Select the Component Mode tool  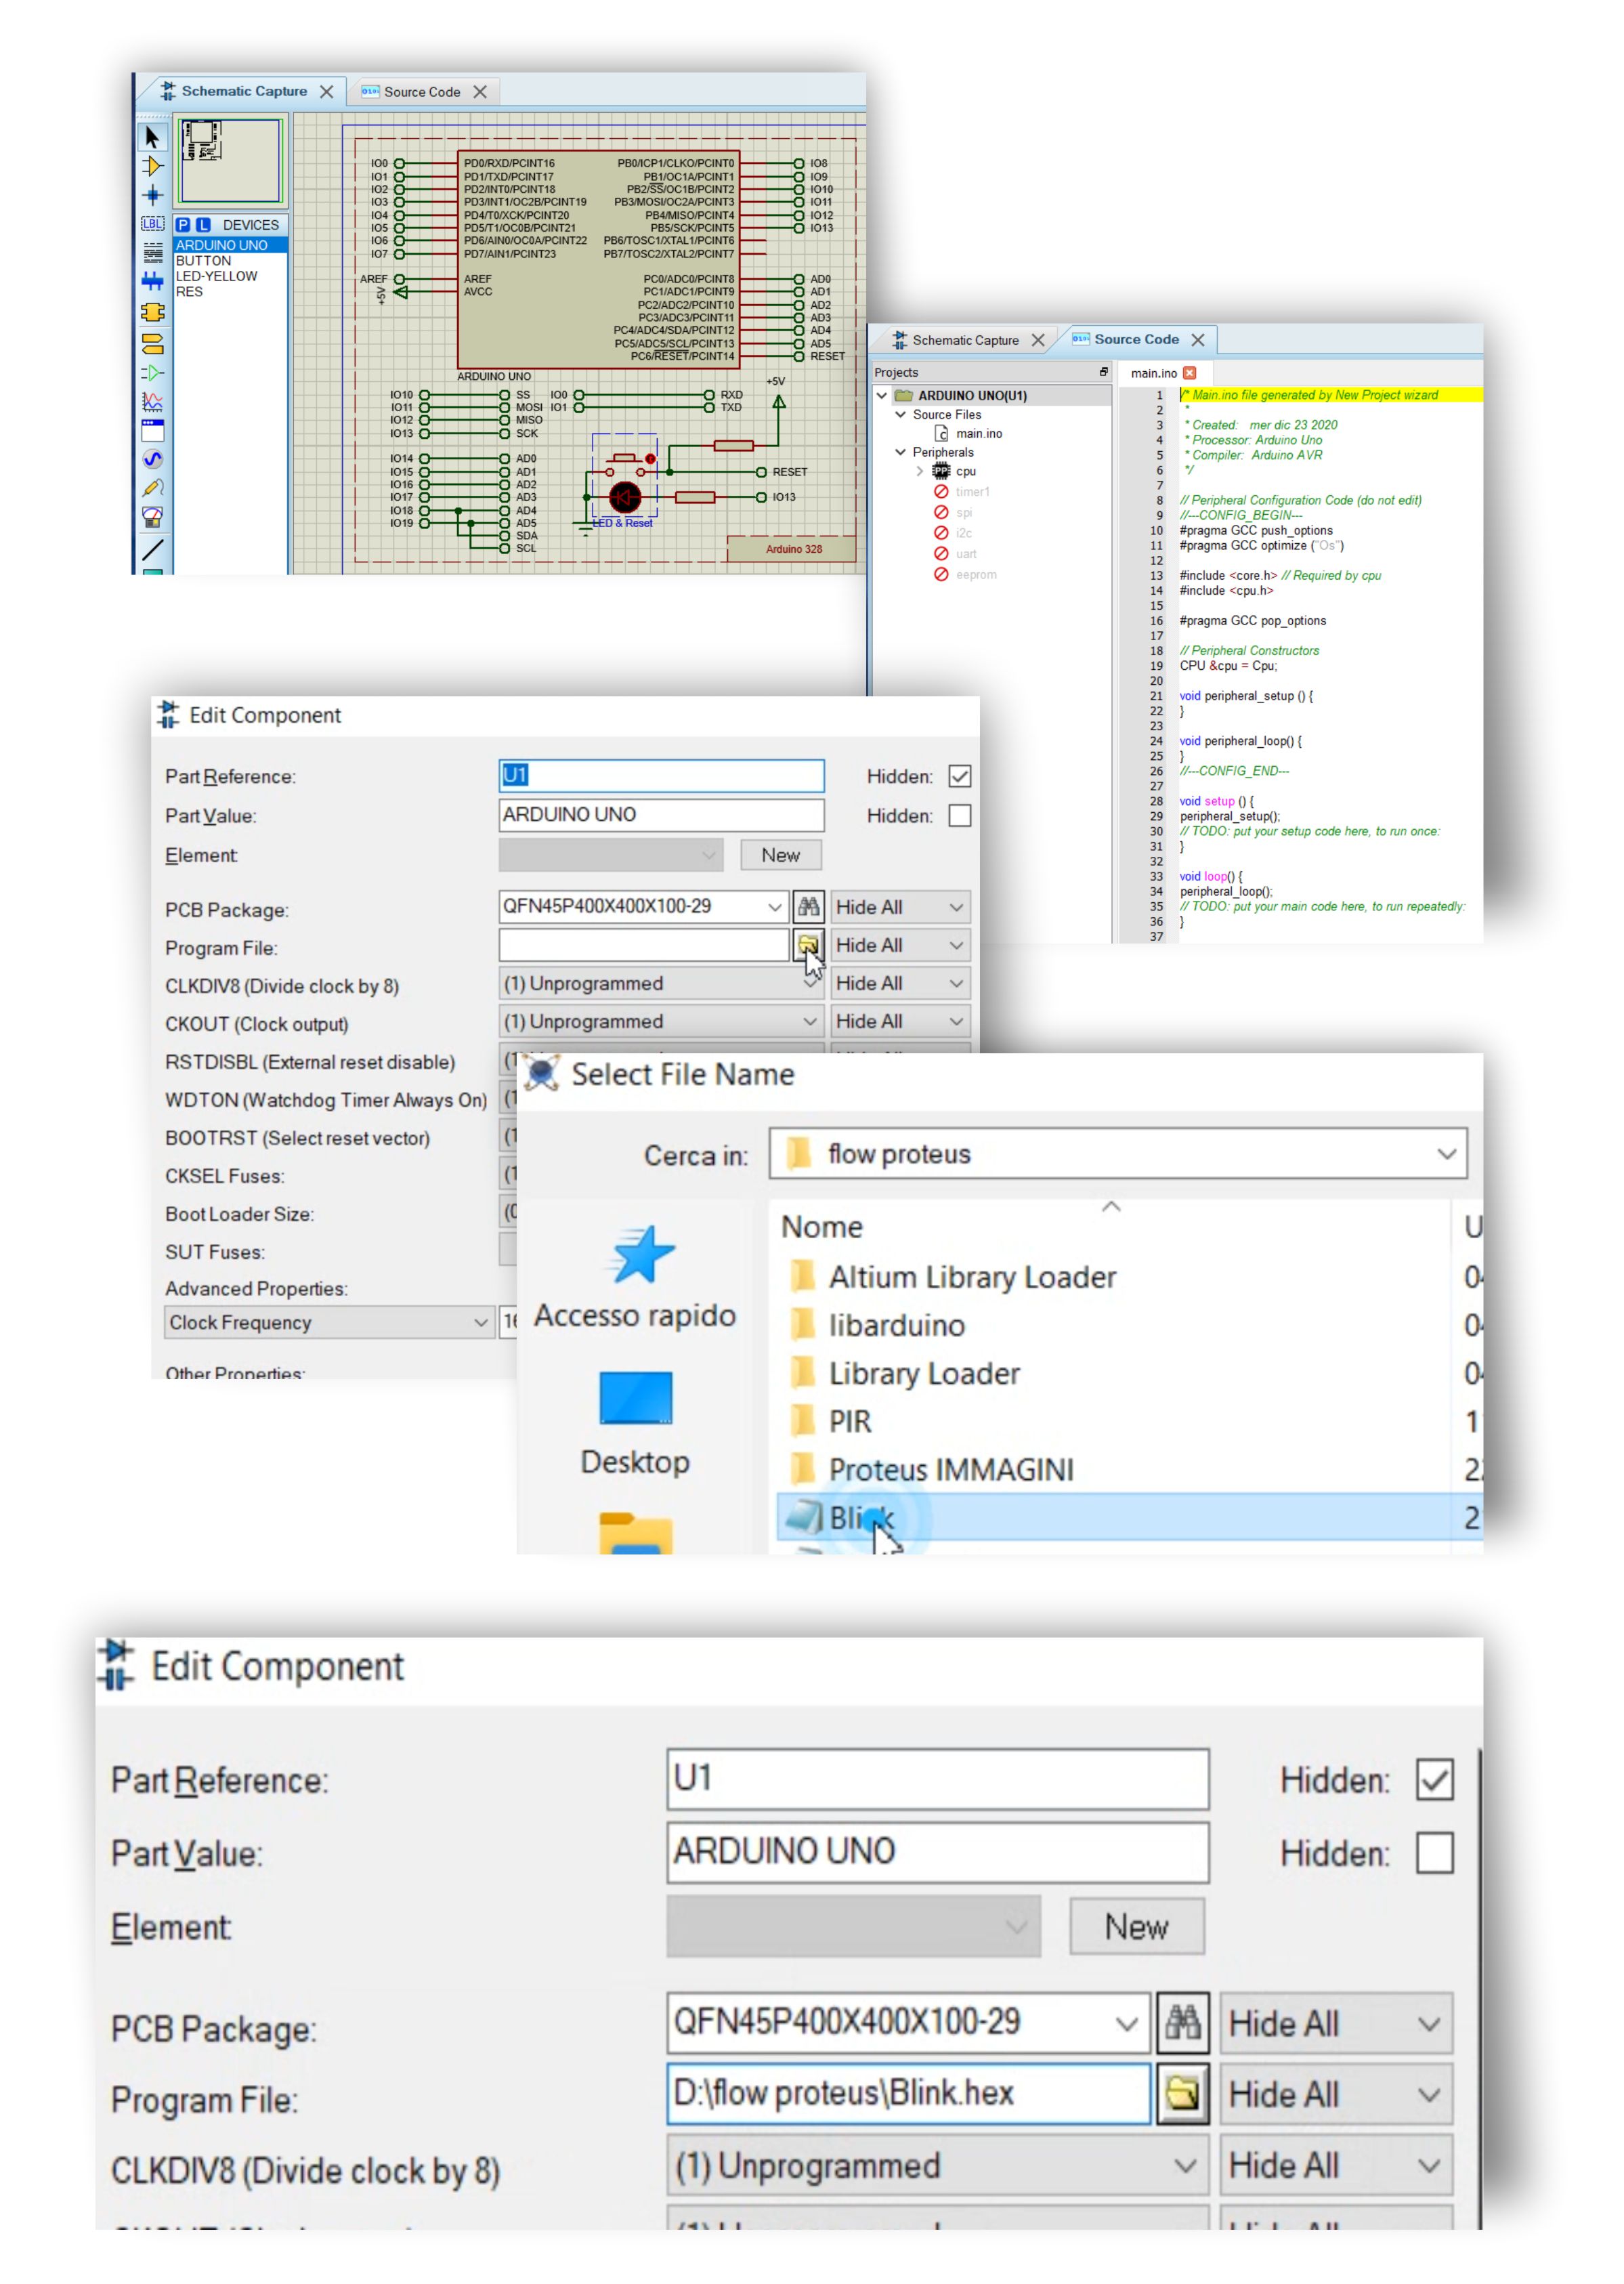pyautogui.click(x=152, y=166)
